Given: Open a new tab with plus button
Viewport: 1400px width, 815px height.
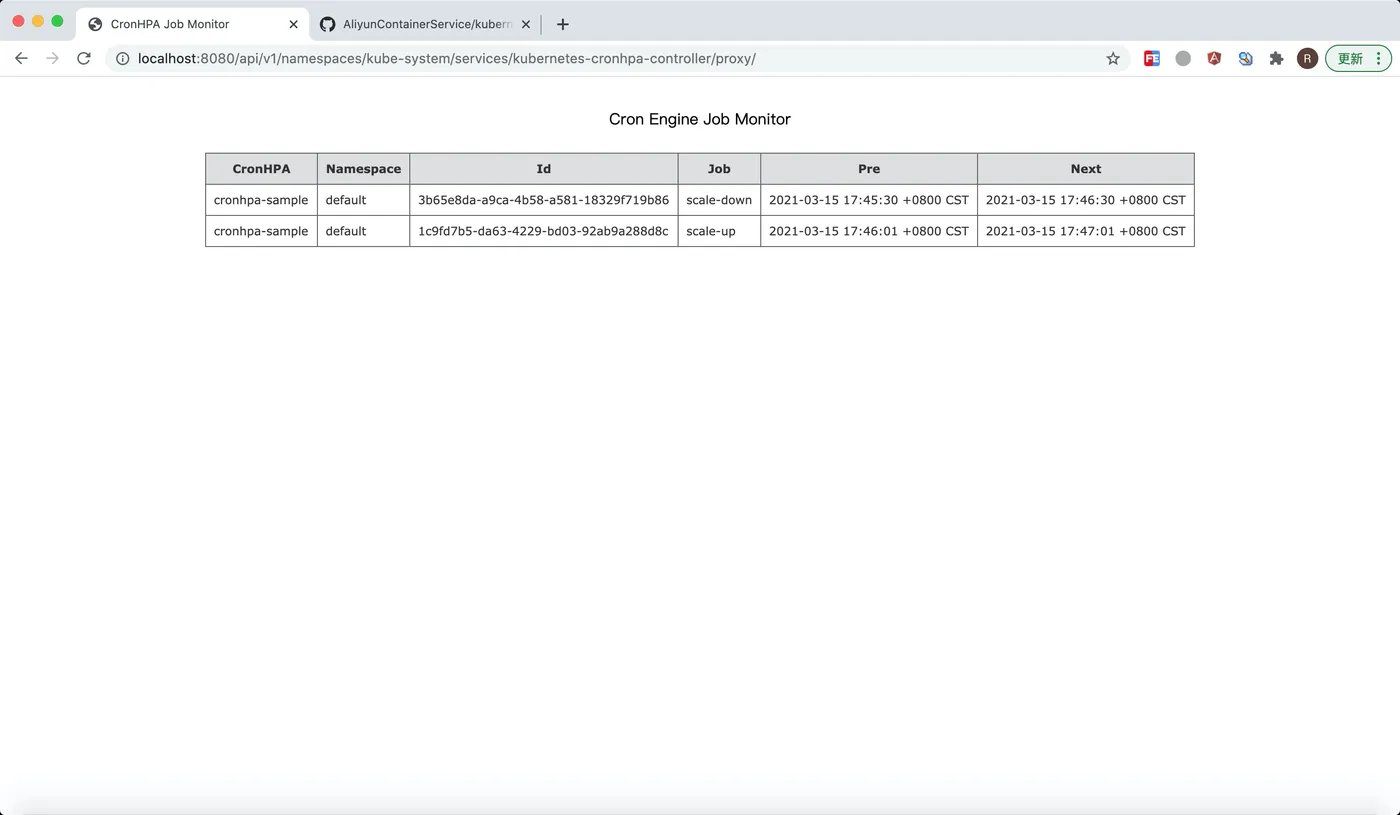Looking at the screenshot, I should click(x=562, y=24).
